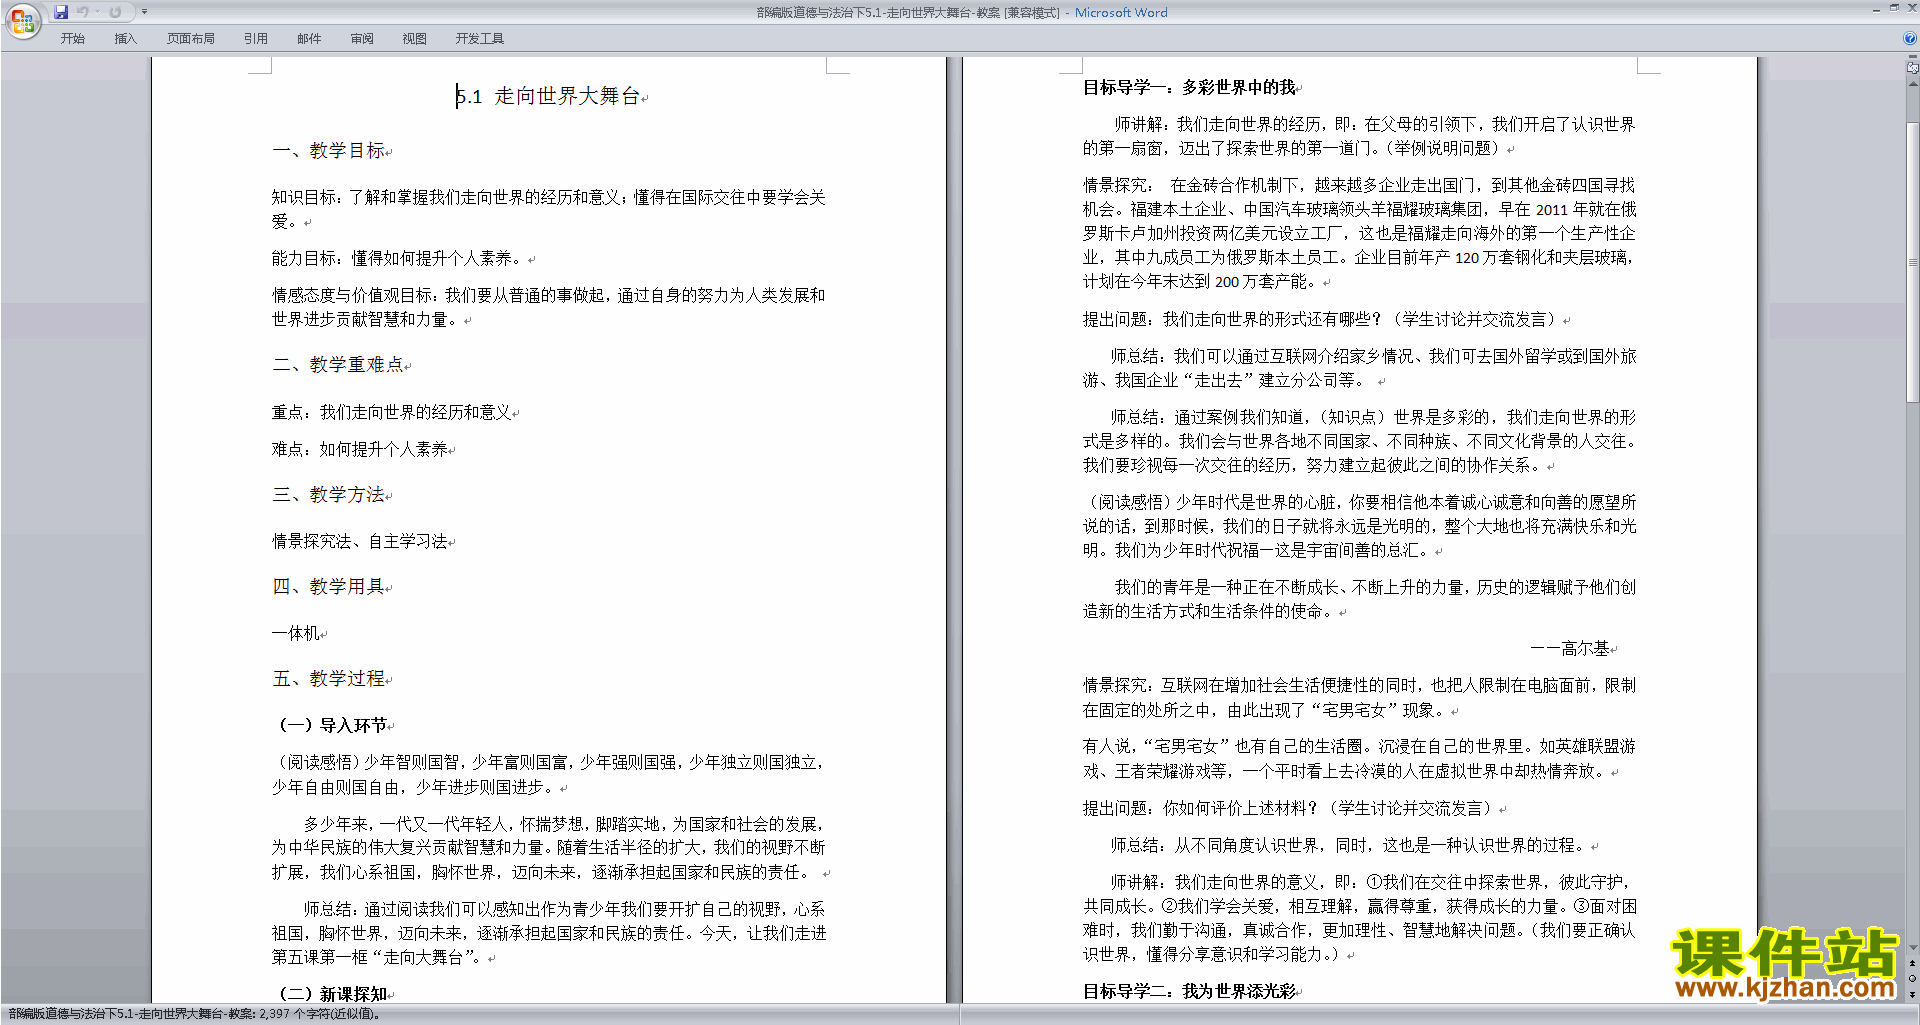Click the attribution '——高尔基'

[x=1570, y=649]
